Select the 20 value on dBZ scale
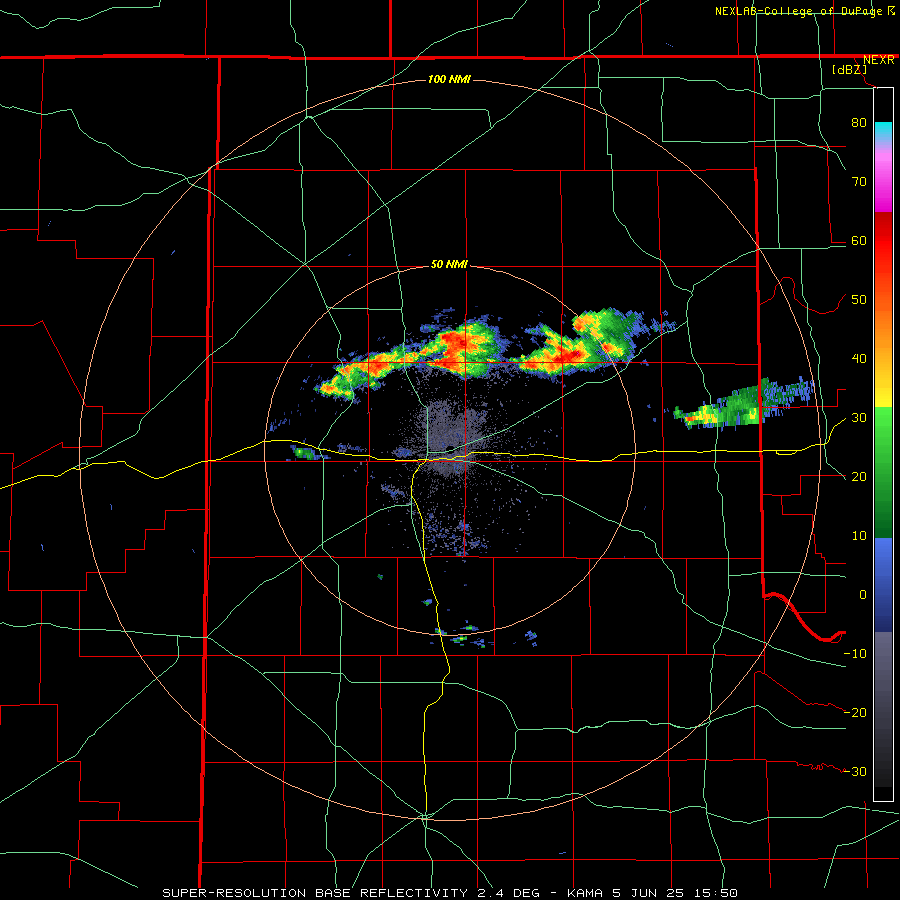The height and width of the screenshot is (900, 900). coord(859,476)
